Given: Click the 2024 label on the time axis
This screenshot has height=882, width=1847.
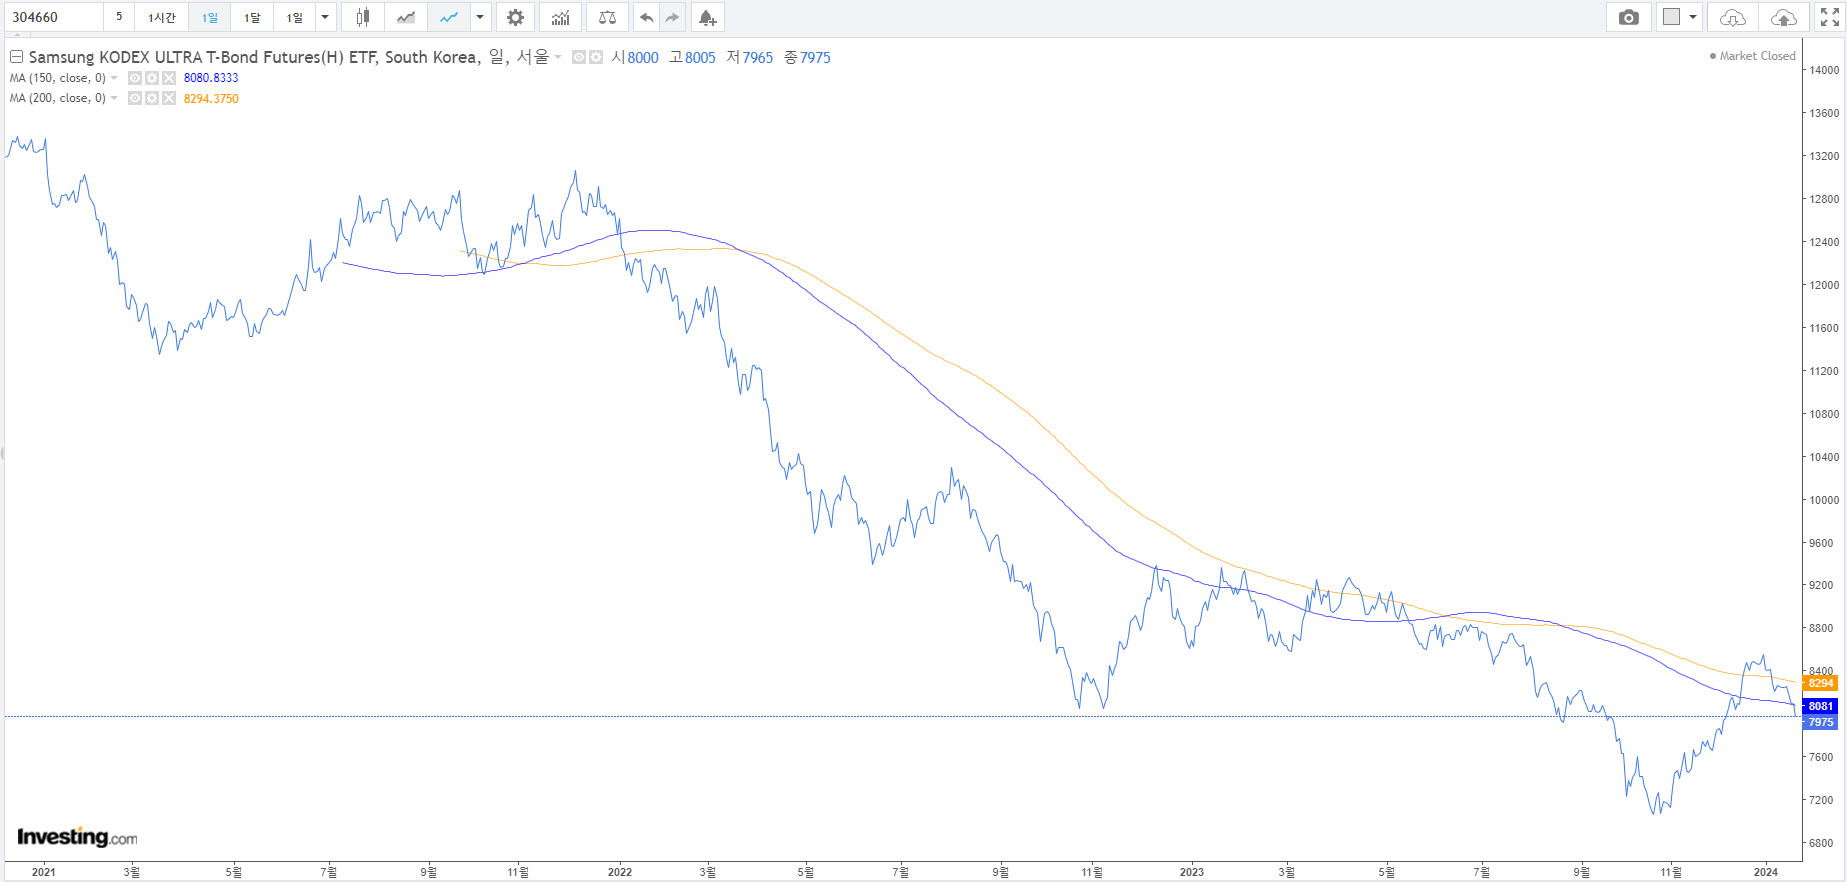Looking at the screenshot, I should coord(1766,872).
